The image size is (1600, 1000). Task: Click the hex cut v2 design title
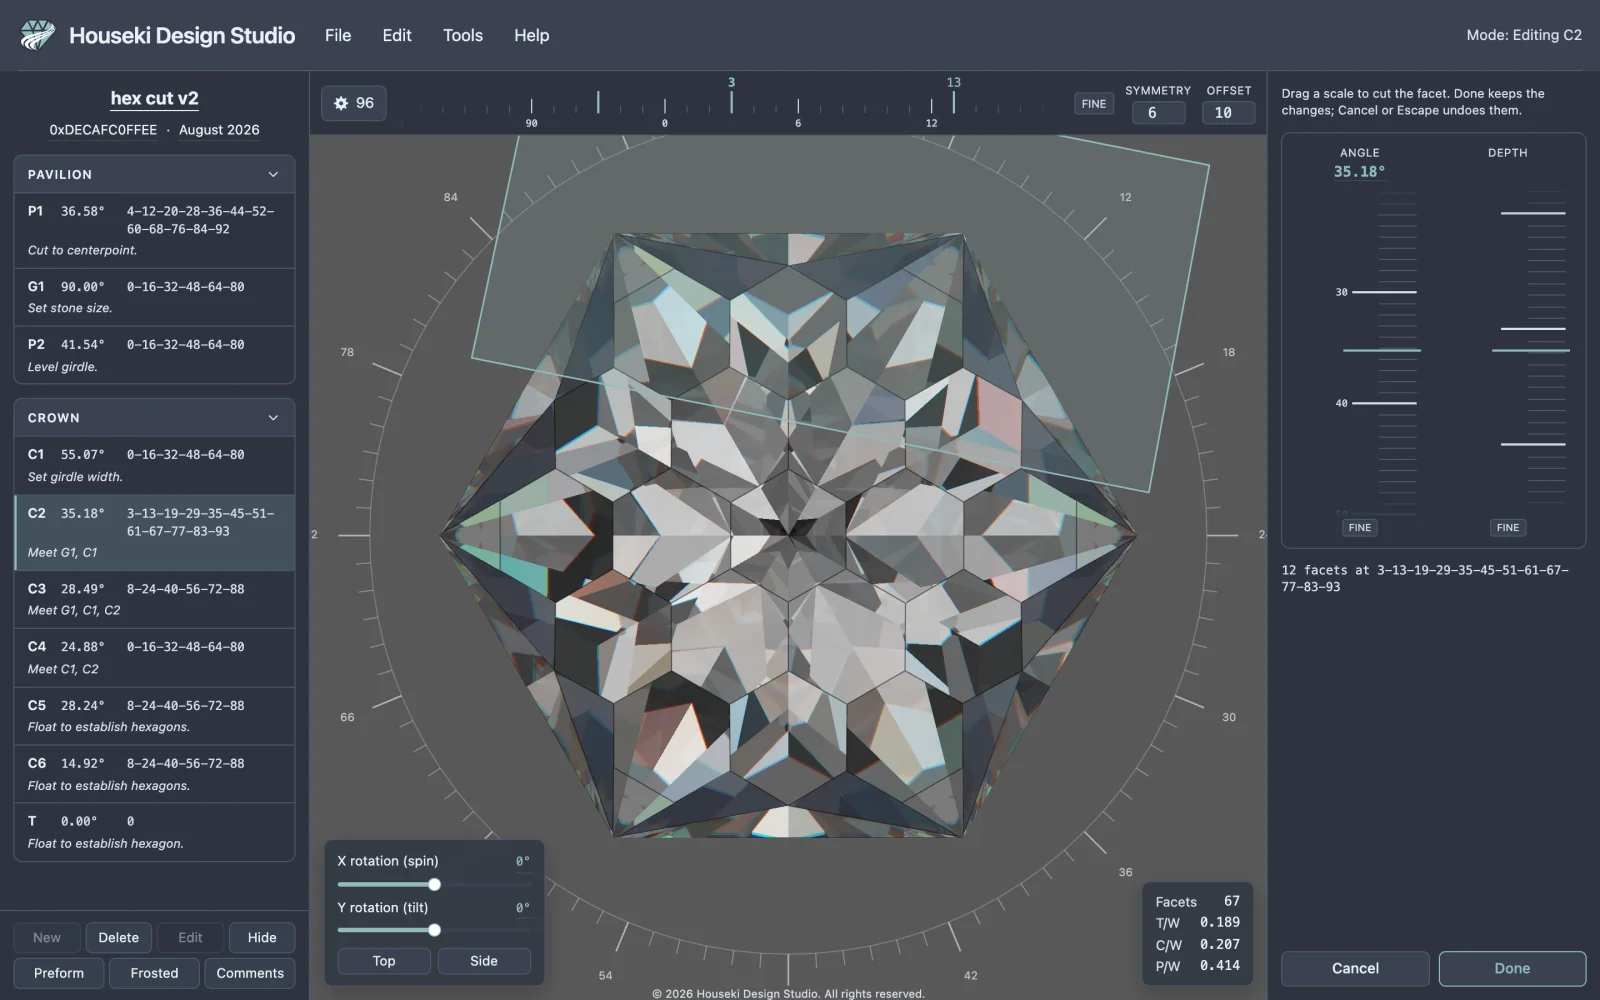[x=154, y=98]
